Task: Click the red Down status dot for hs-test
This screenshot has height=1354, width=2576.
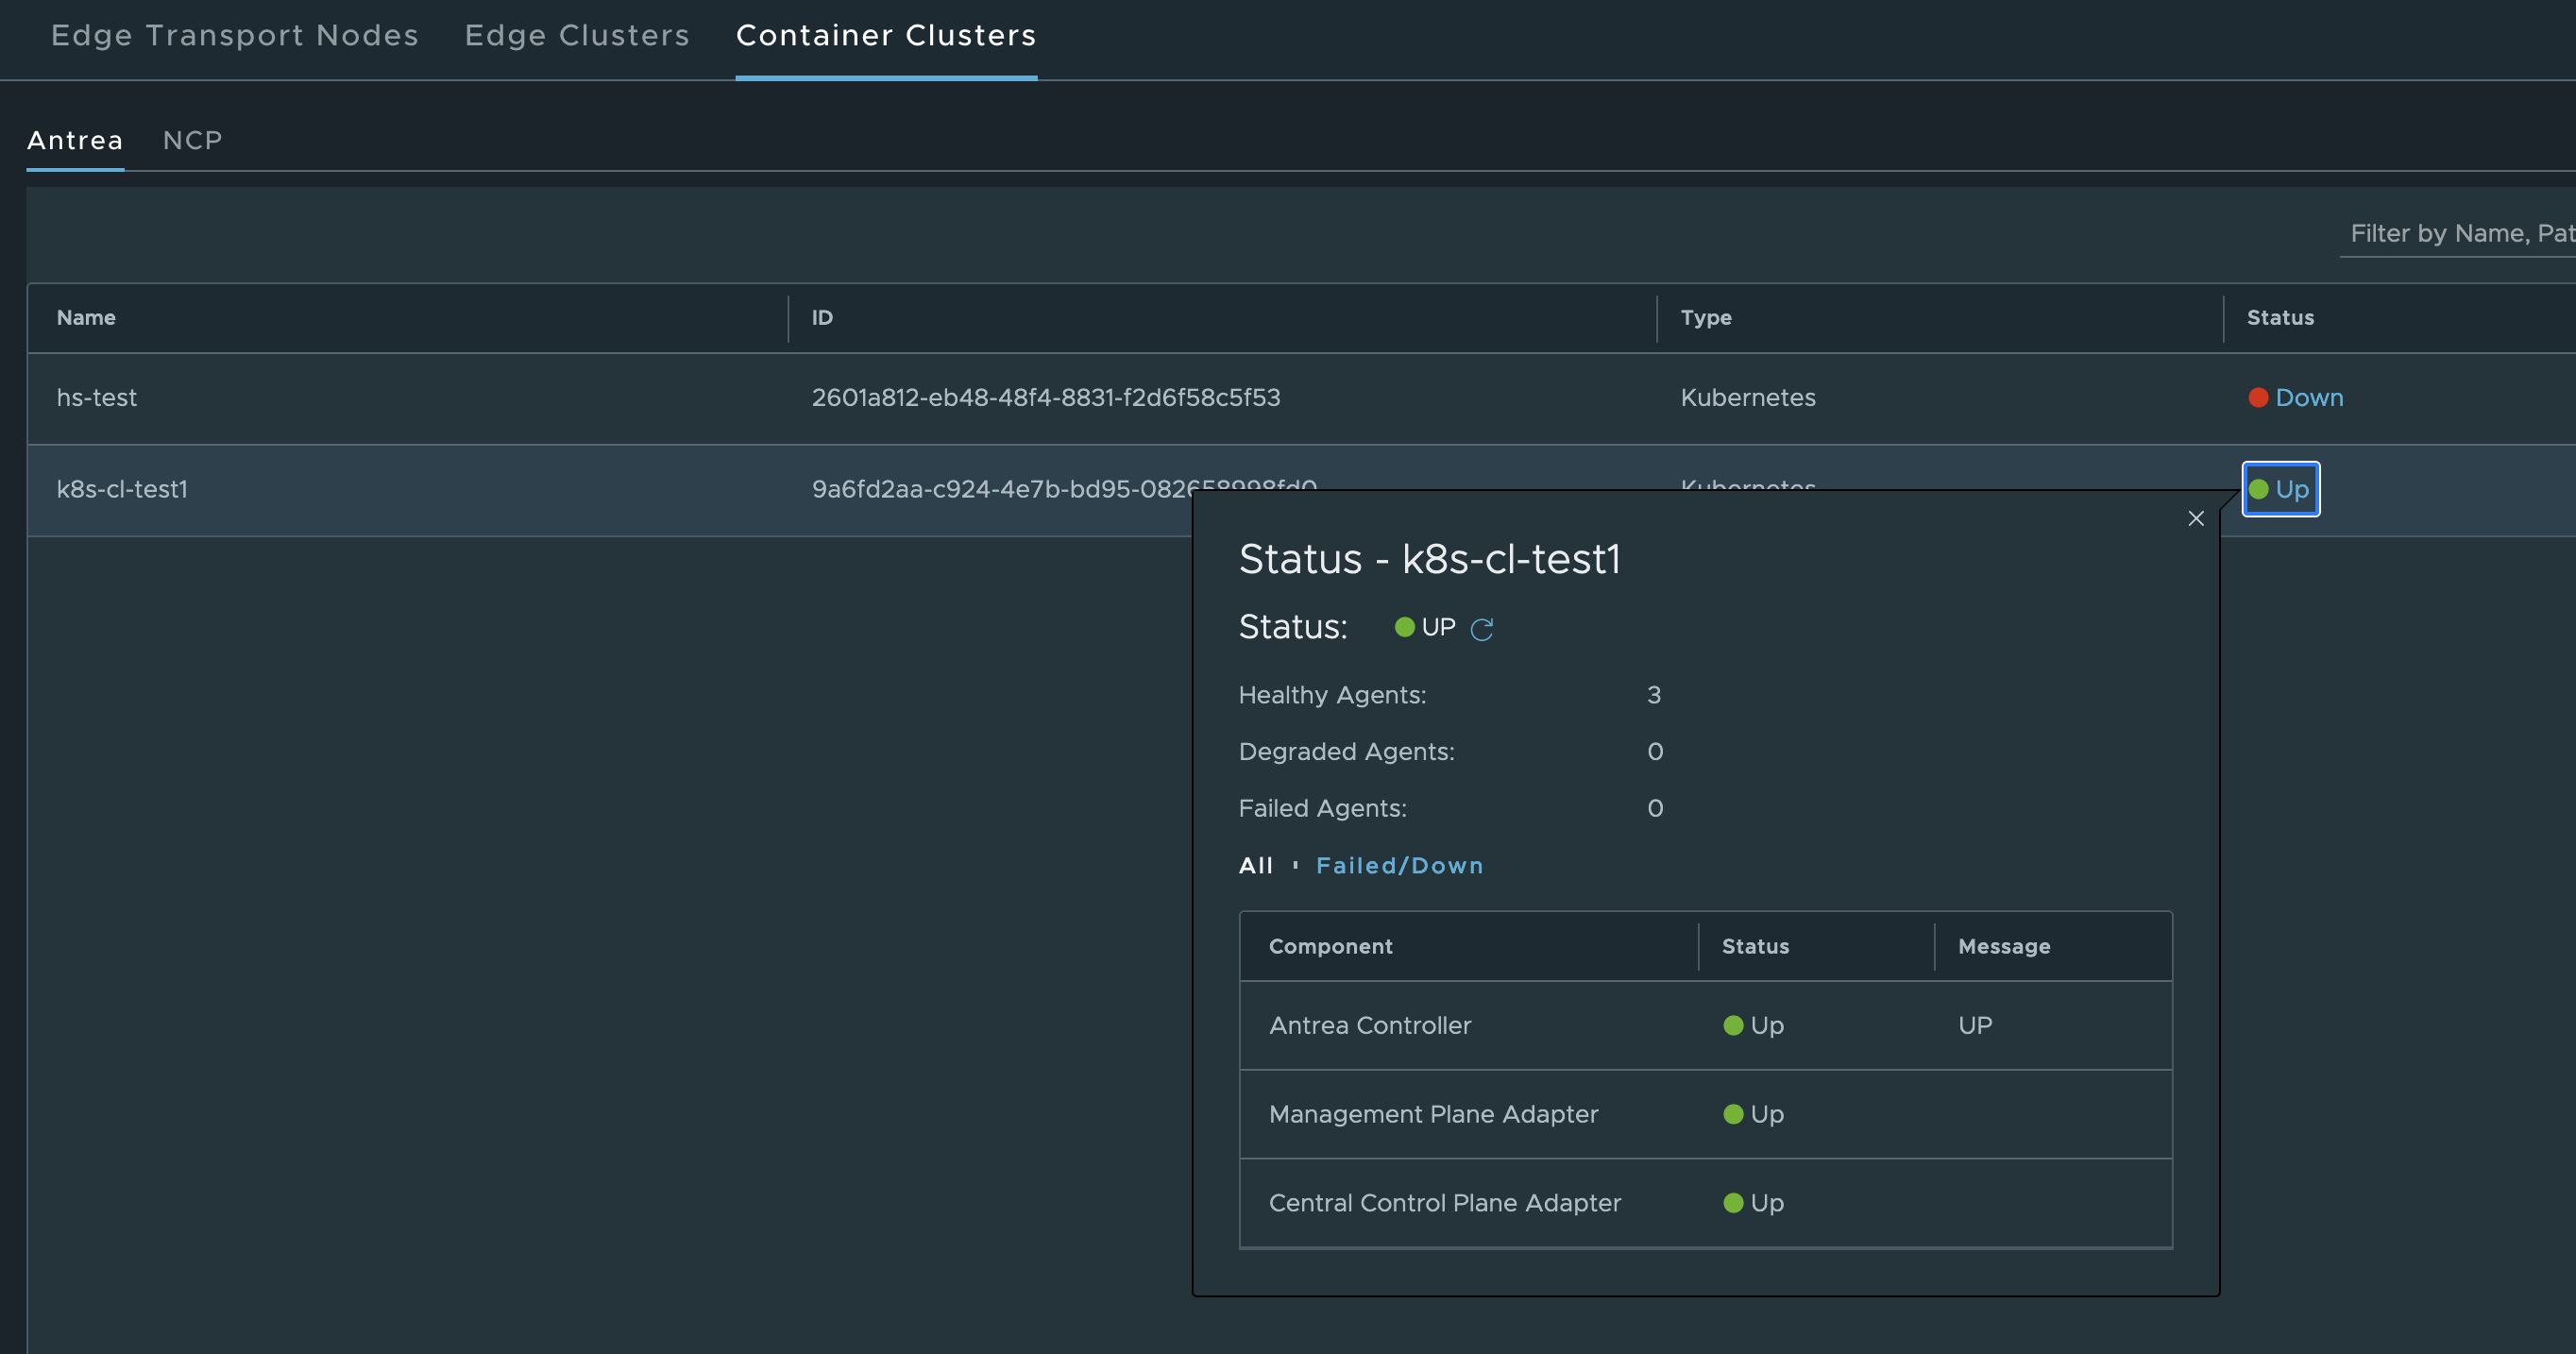Action: 2259,397
